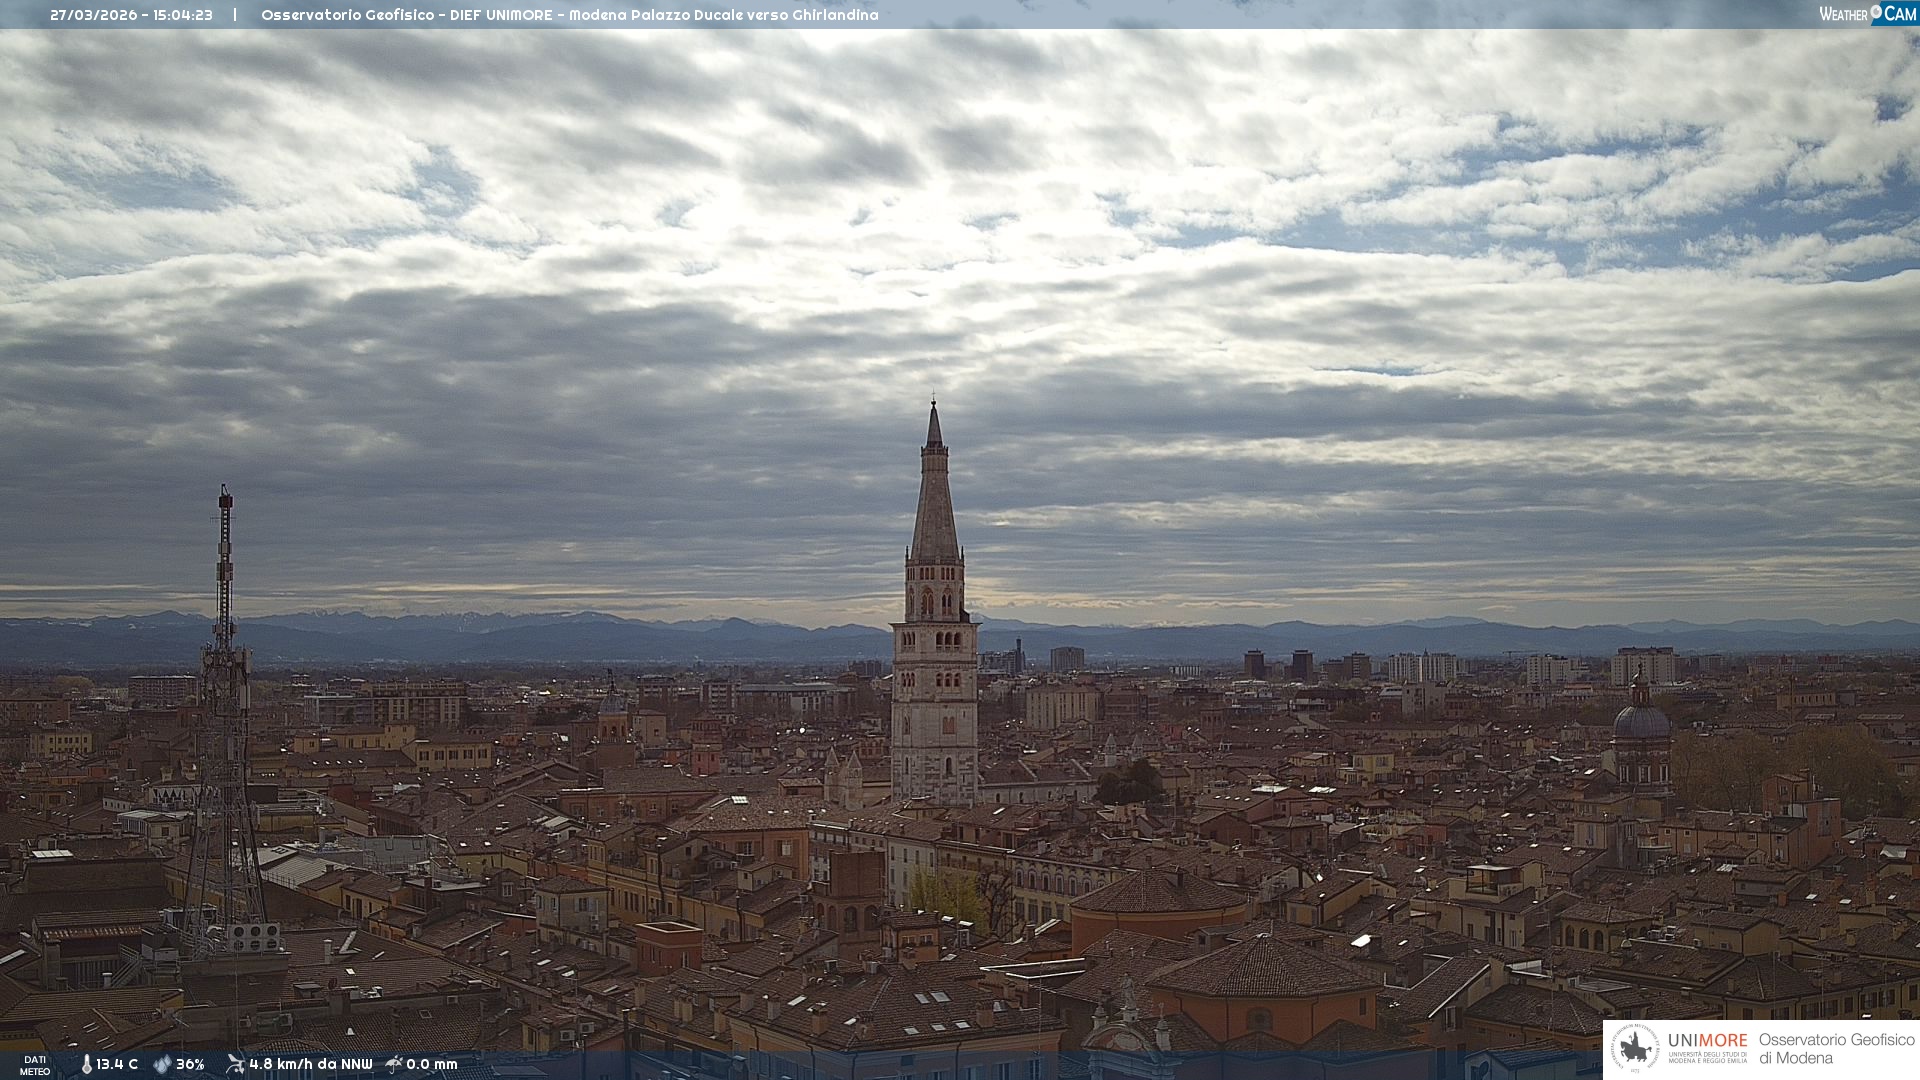Open the Osservatorio Geofisico di Modena label
The width and height of the screenshot is (1920, 1080).
[1836, 1049]
